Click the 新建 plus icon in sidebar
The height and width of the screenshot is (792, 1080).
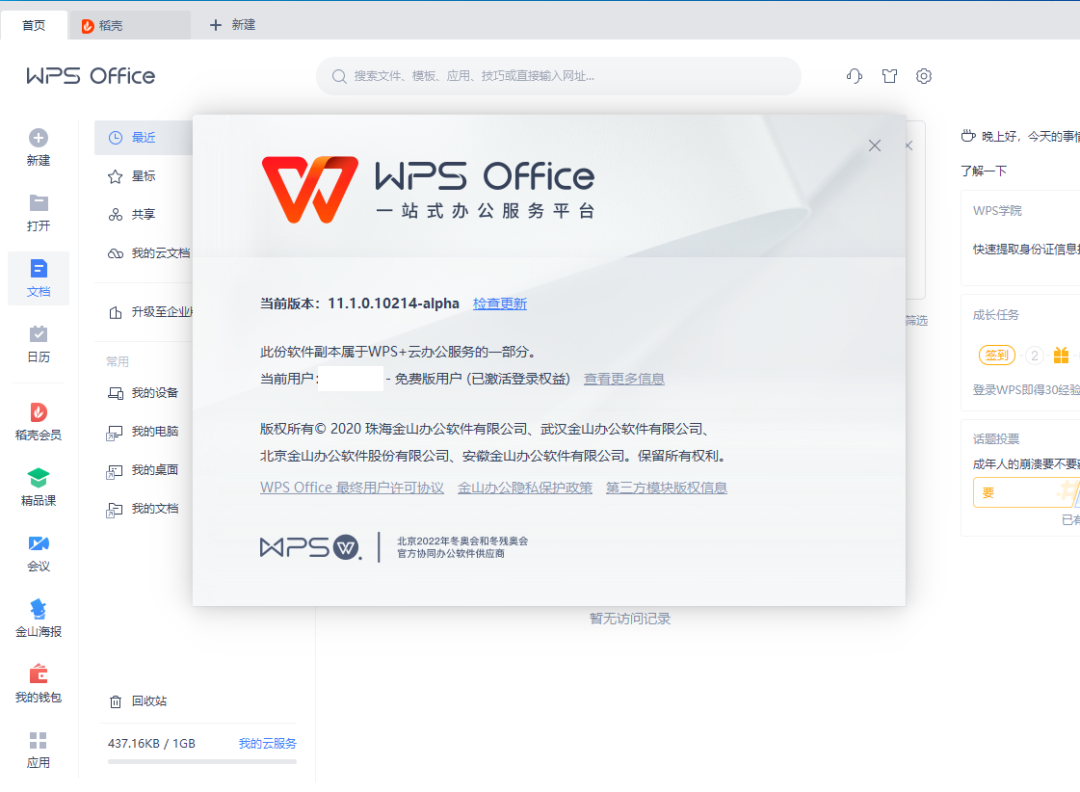[x=39, y=138]
